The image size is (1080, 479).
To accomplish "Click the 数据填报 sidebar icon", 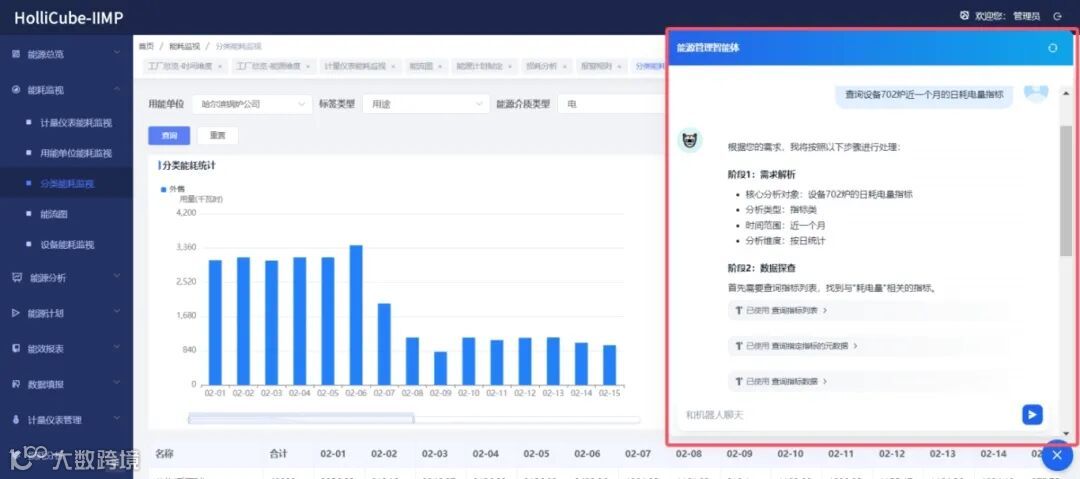I will 16,384.
